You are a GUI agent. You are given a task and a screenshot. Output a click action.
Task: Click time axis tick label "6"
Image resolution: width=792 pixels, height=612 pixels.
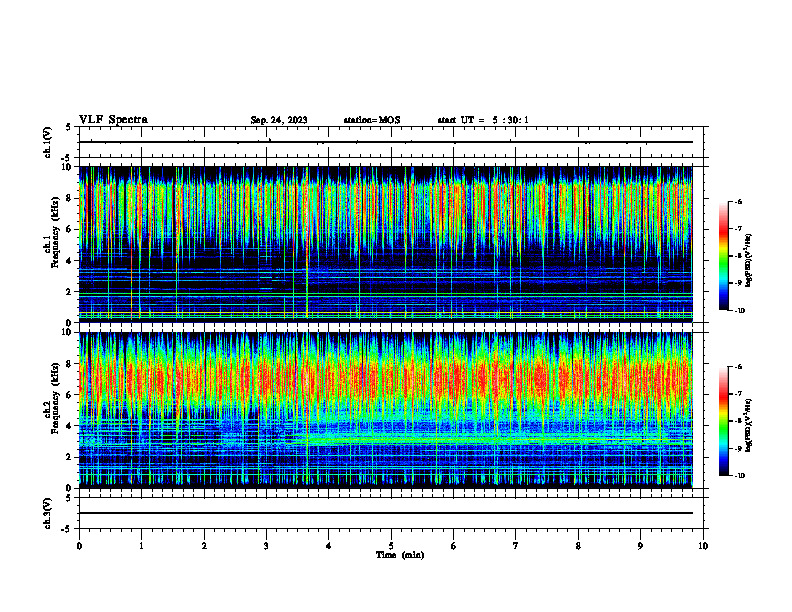[x=454, y=546]
